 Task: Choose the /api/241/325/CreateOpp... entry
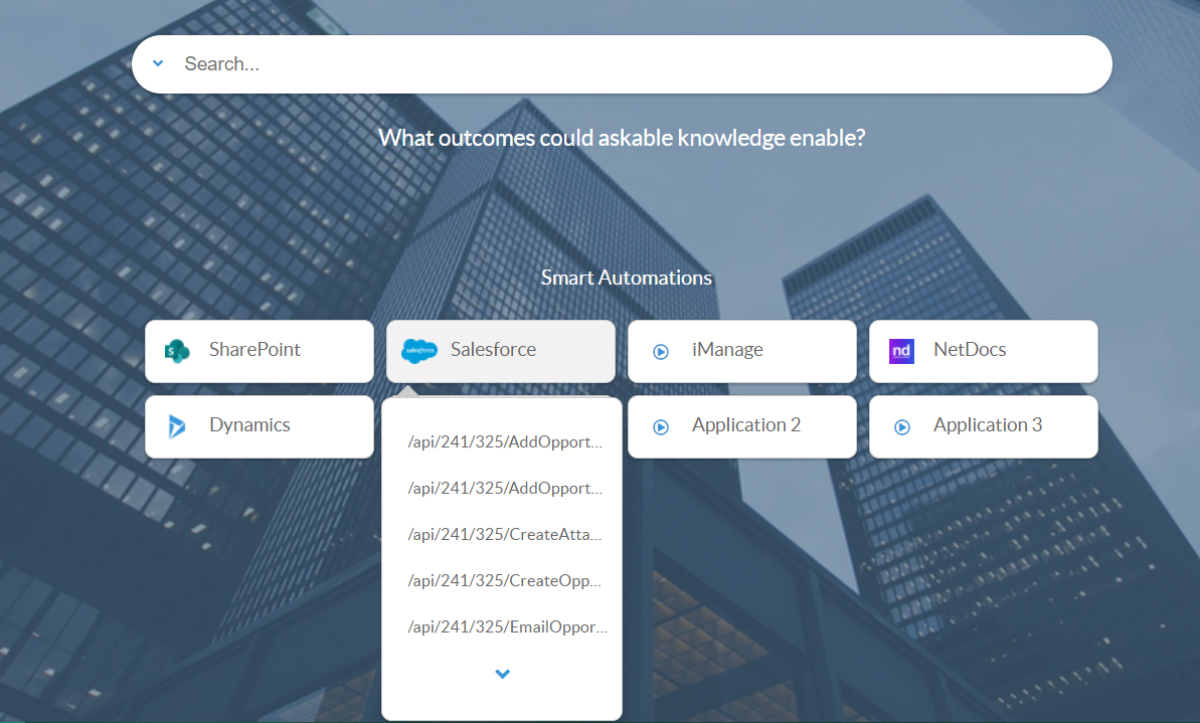tap(505, 581)
